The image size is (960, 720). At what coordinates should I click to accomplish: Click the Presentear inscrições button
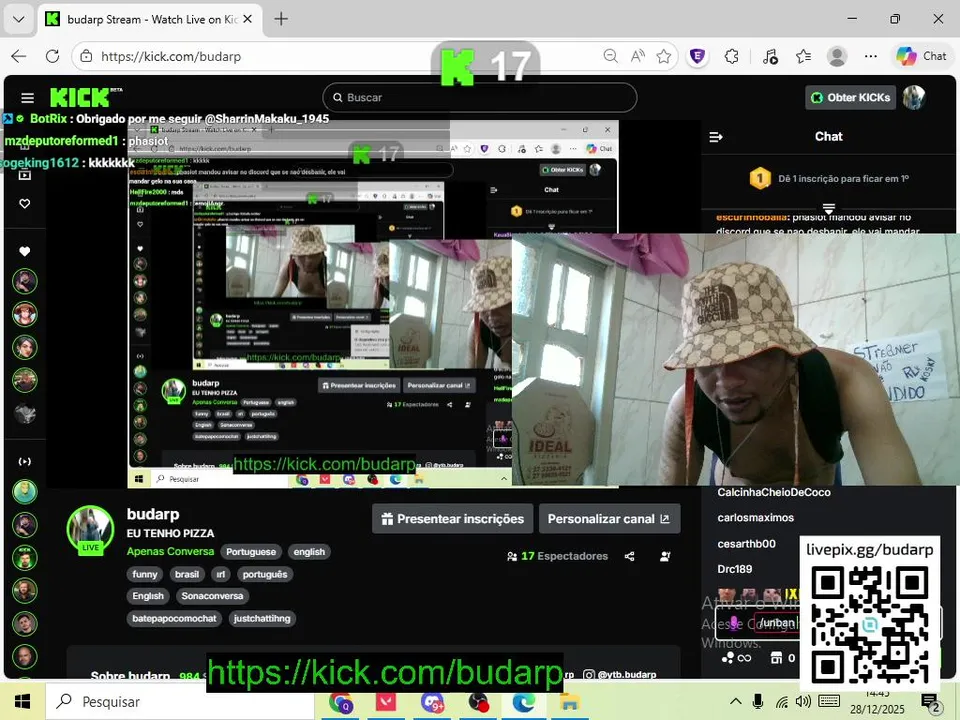pos(452,519)
